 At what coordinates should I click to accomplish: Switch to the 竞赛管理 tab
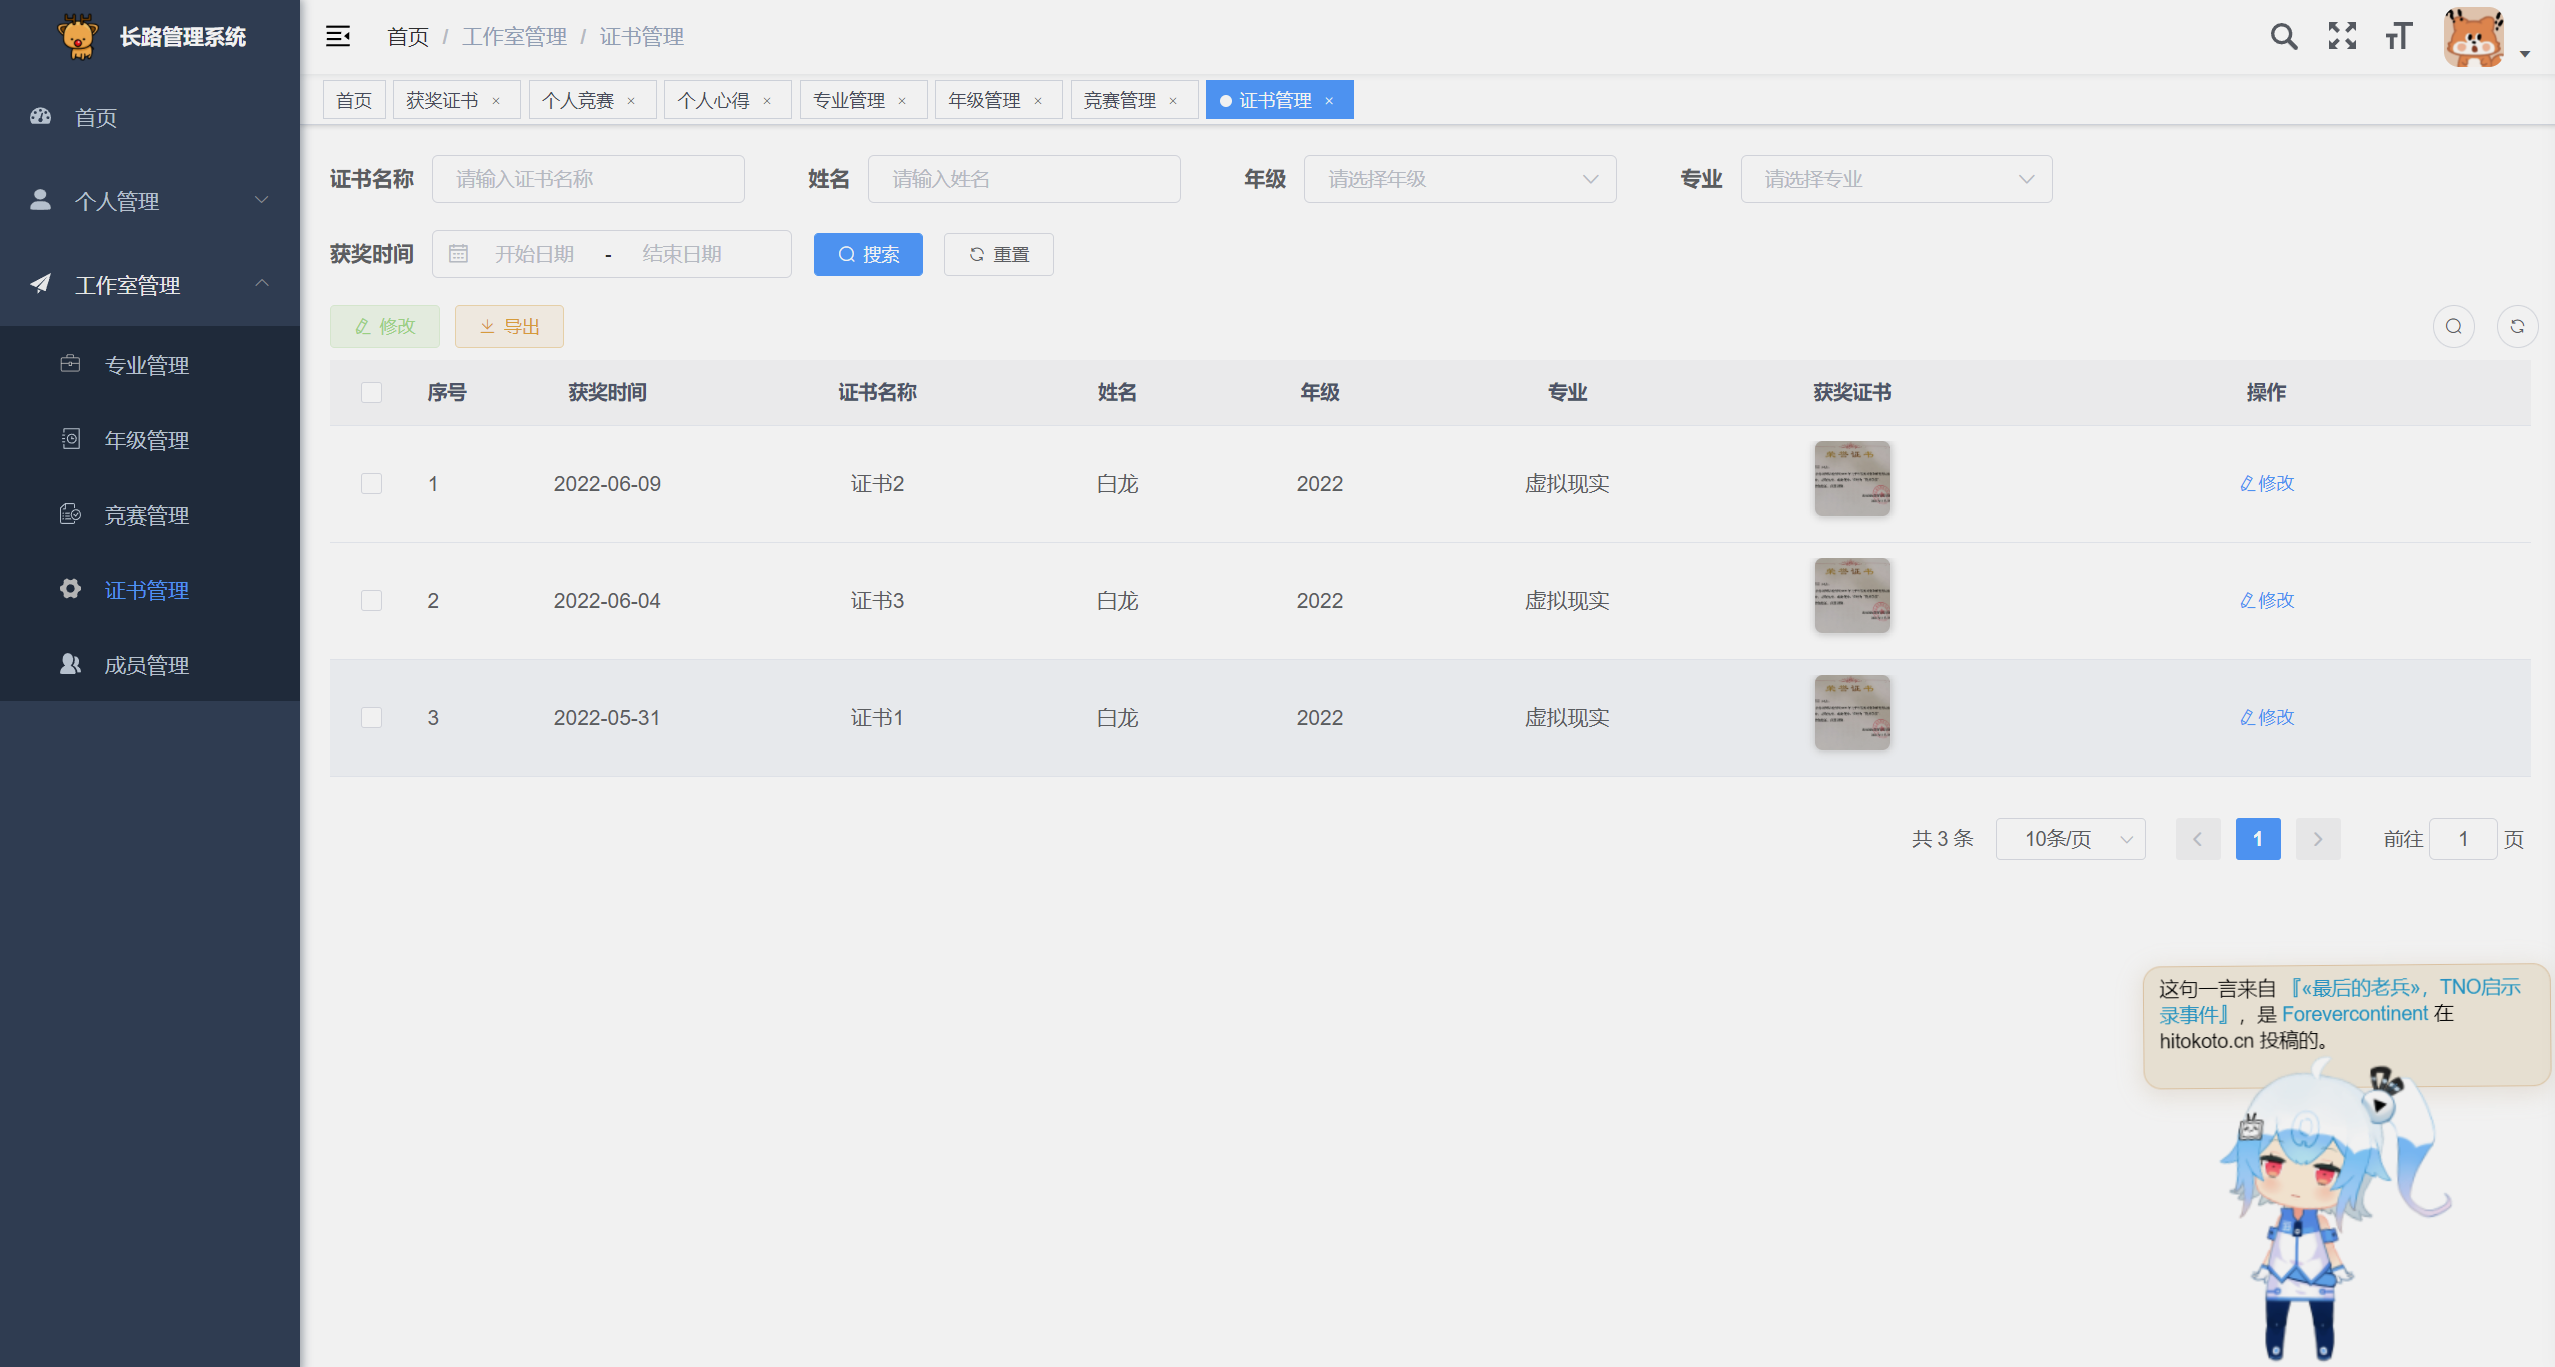1119,101
